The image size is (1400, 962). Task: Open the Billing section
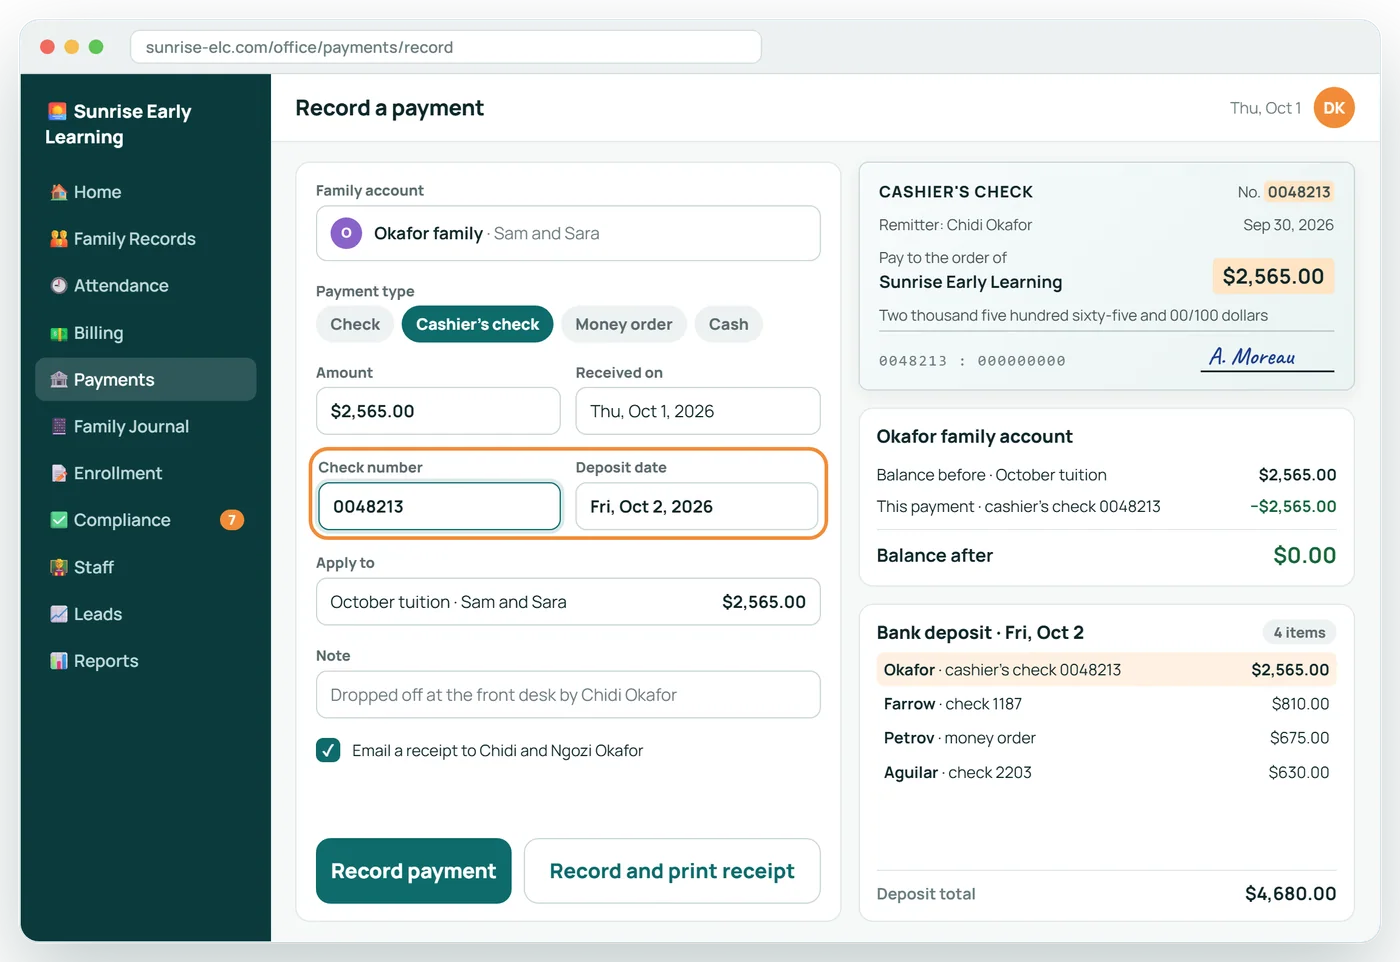(x=146, y=333)
